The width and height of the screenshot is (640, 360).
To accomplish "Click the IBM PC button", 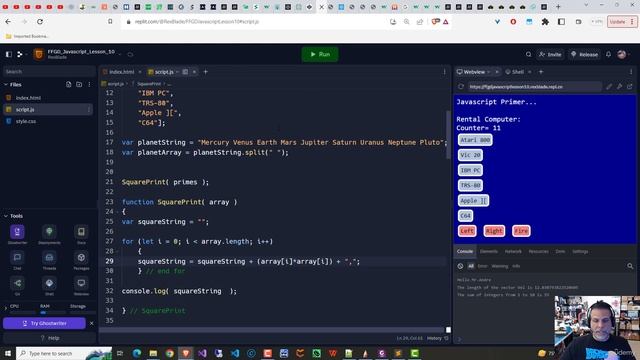I will [x=470, y=170].
